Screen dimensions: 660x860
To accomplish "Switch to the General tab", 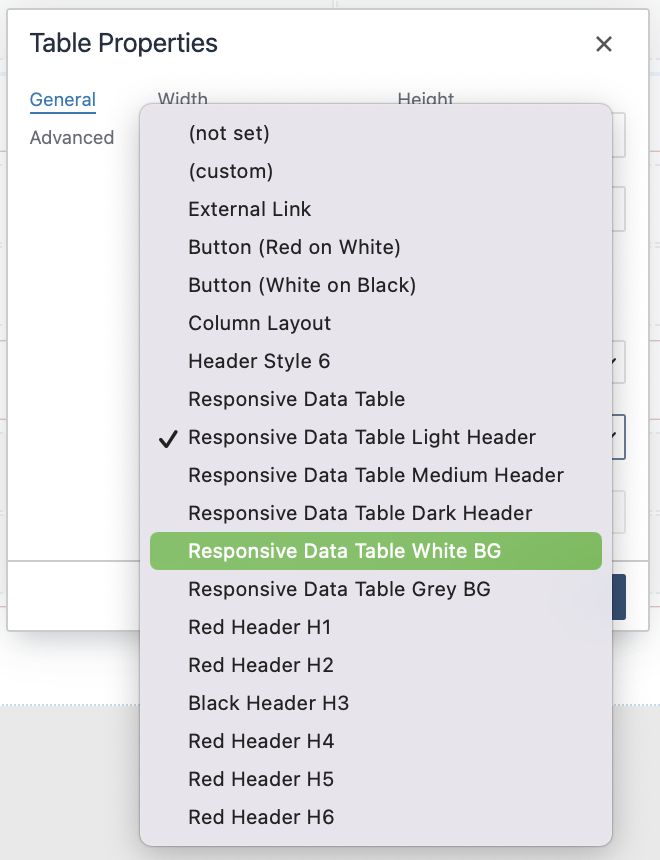I will pos(63,100).
